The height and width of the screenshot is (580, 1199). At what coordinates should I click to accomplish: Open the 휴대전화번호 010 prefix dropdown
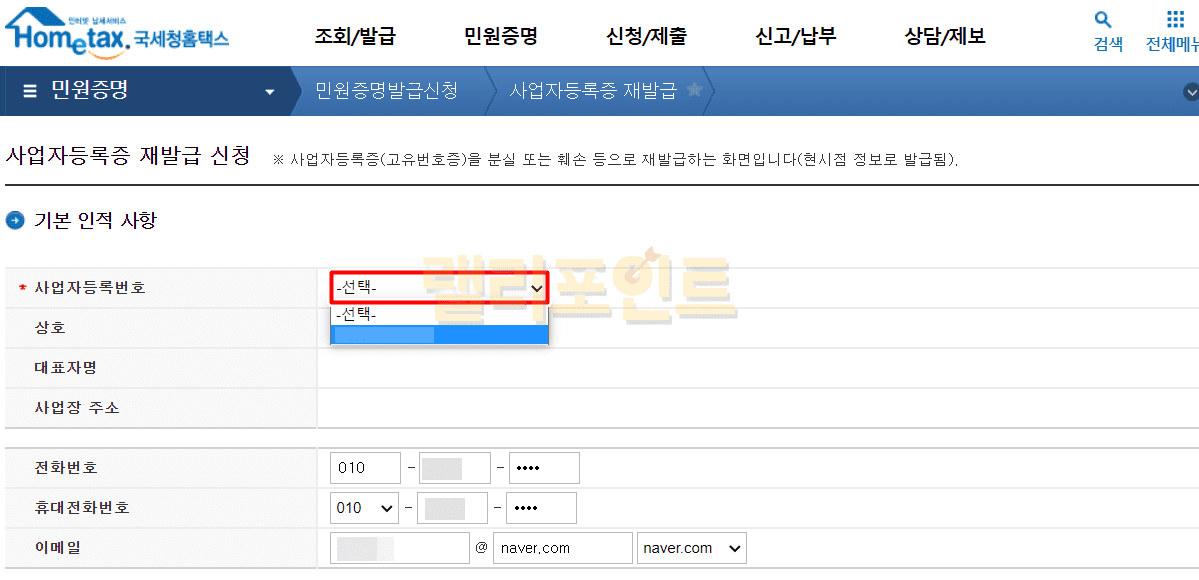pos(364,508)
